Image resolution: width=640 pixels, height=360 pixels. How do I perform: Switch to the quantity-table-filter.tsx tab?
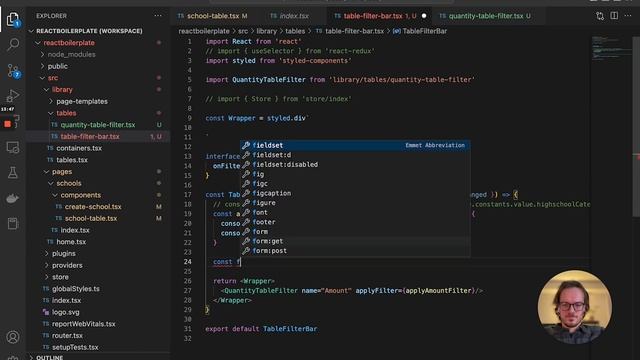click(x=486, y=16)
